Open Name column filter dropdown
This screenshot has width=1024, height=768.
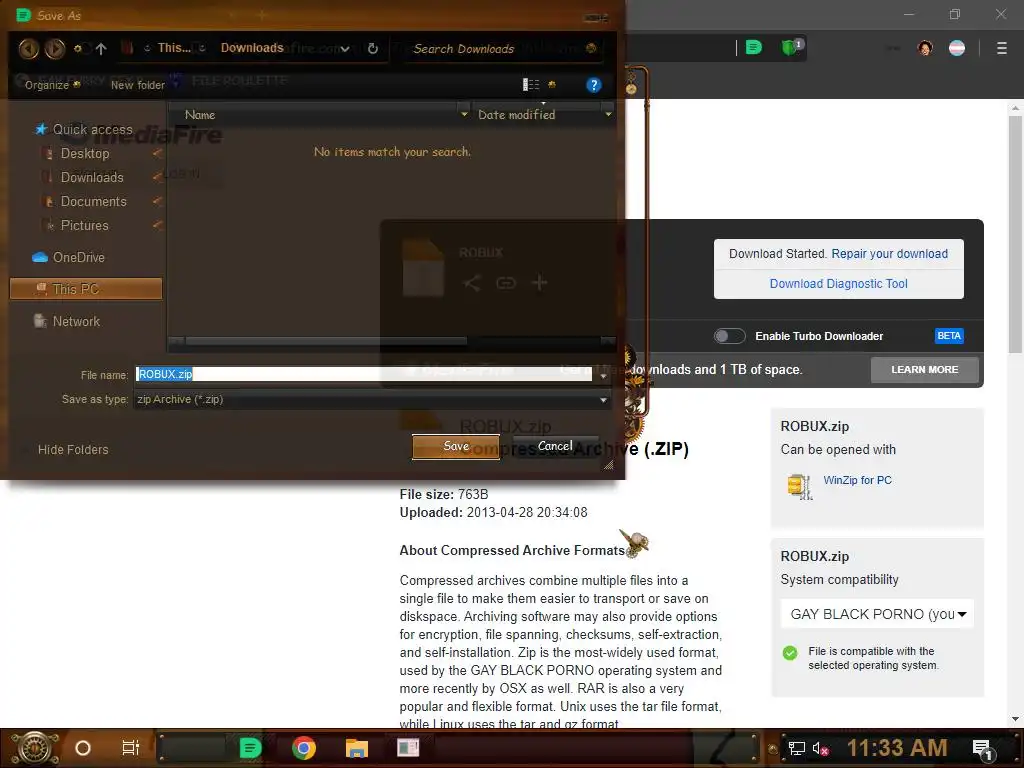click(464, 114)
